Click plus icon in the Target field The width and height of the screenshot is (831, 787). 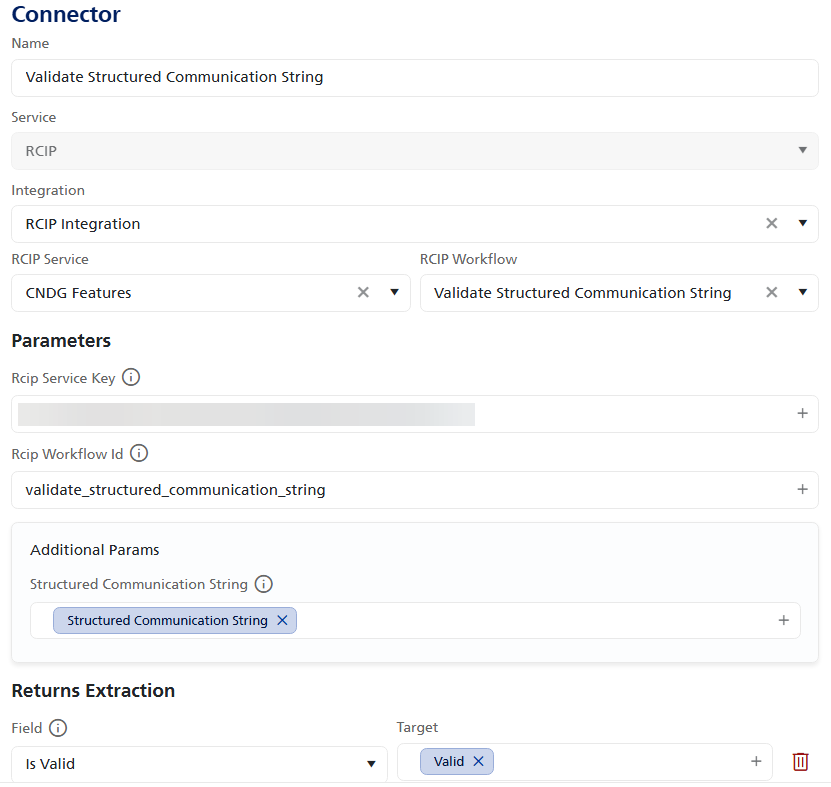756,762
